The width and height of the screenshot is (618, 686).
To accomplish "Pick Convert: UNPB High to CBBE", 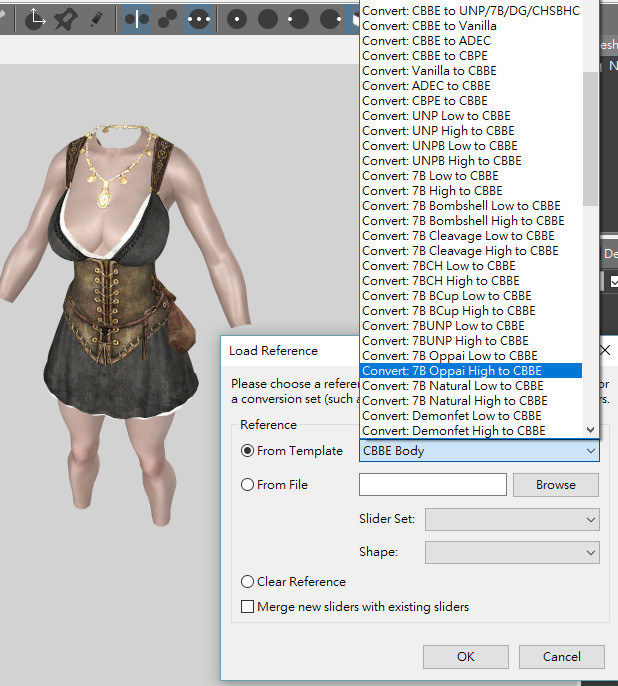I will [x=471, y=161].
